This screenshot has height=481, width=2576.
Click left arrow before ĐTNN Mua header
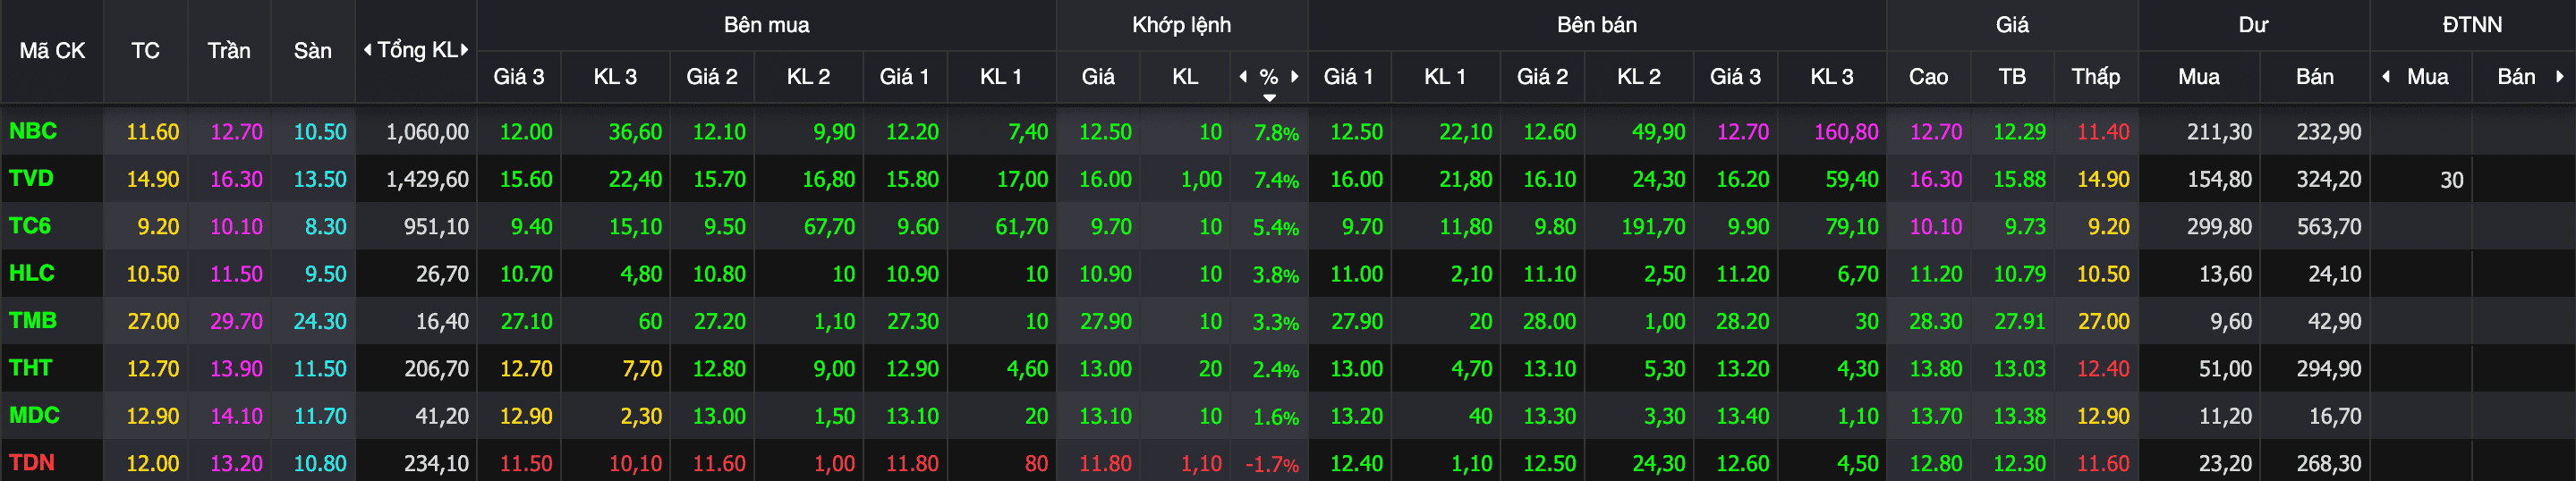2386,77
